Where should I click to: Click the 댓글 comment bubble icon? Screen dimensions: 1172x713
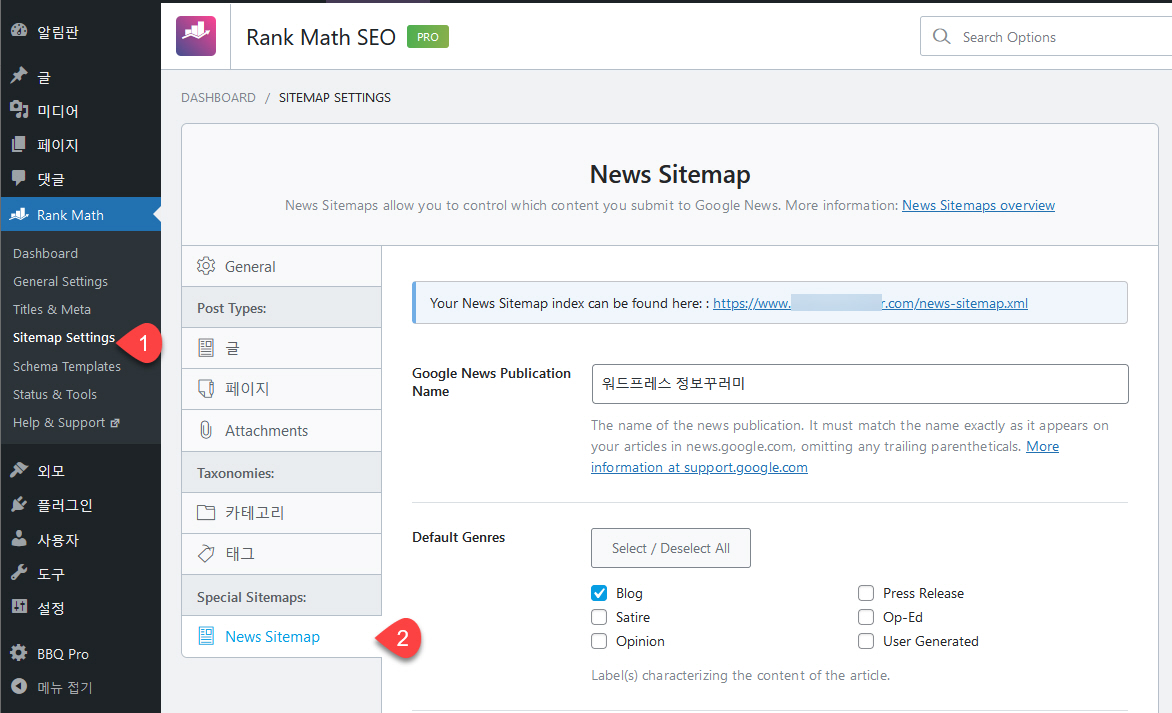point(19,178)
